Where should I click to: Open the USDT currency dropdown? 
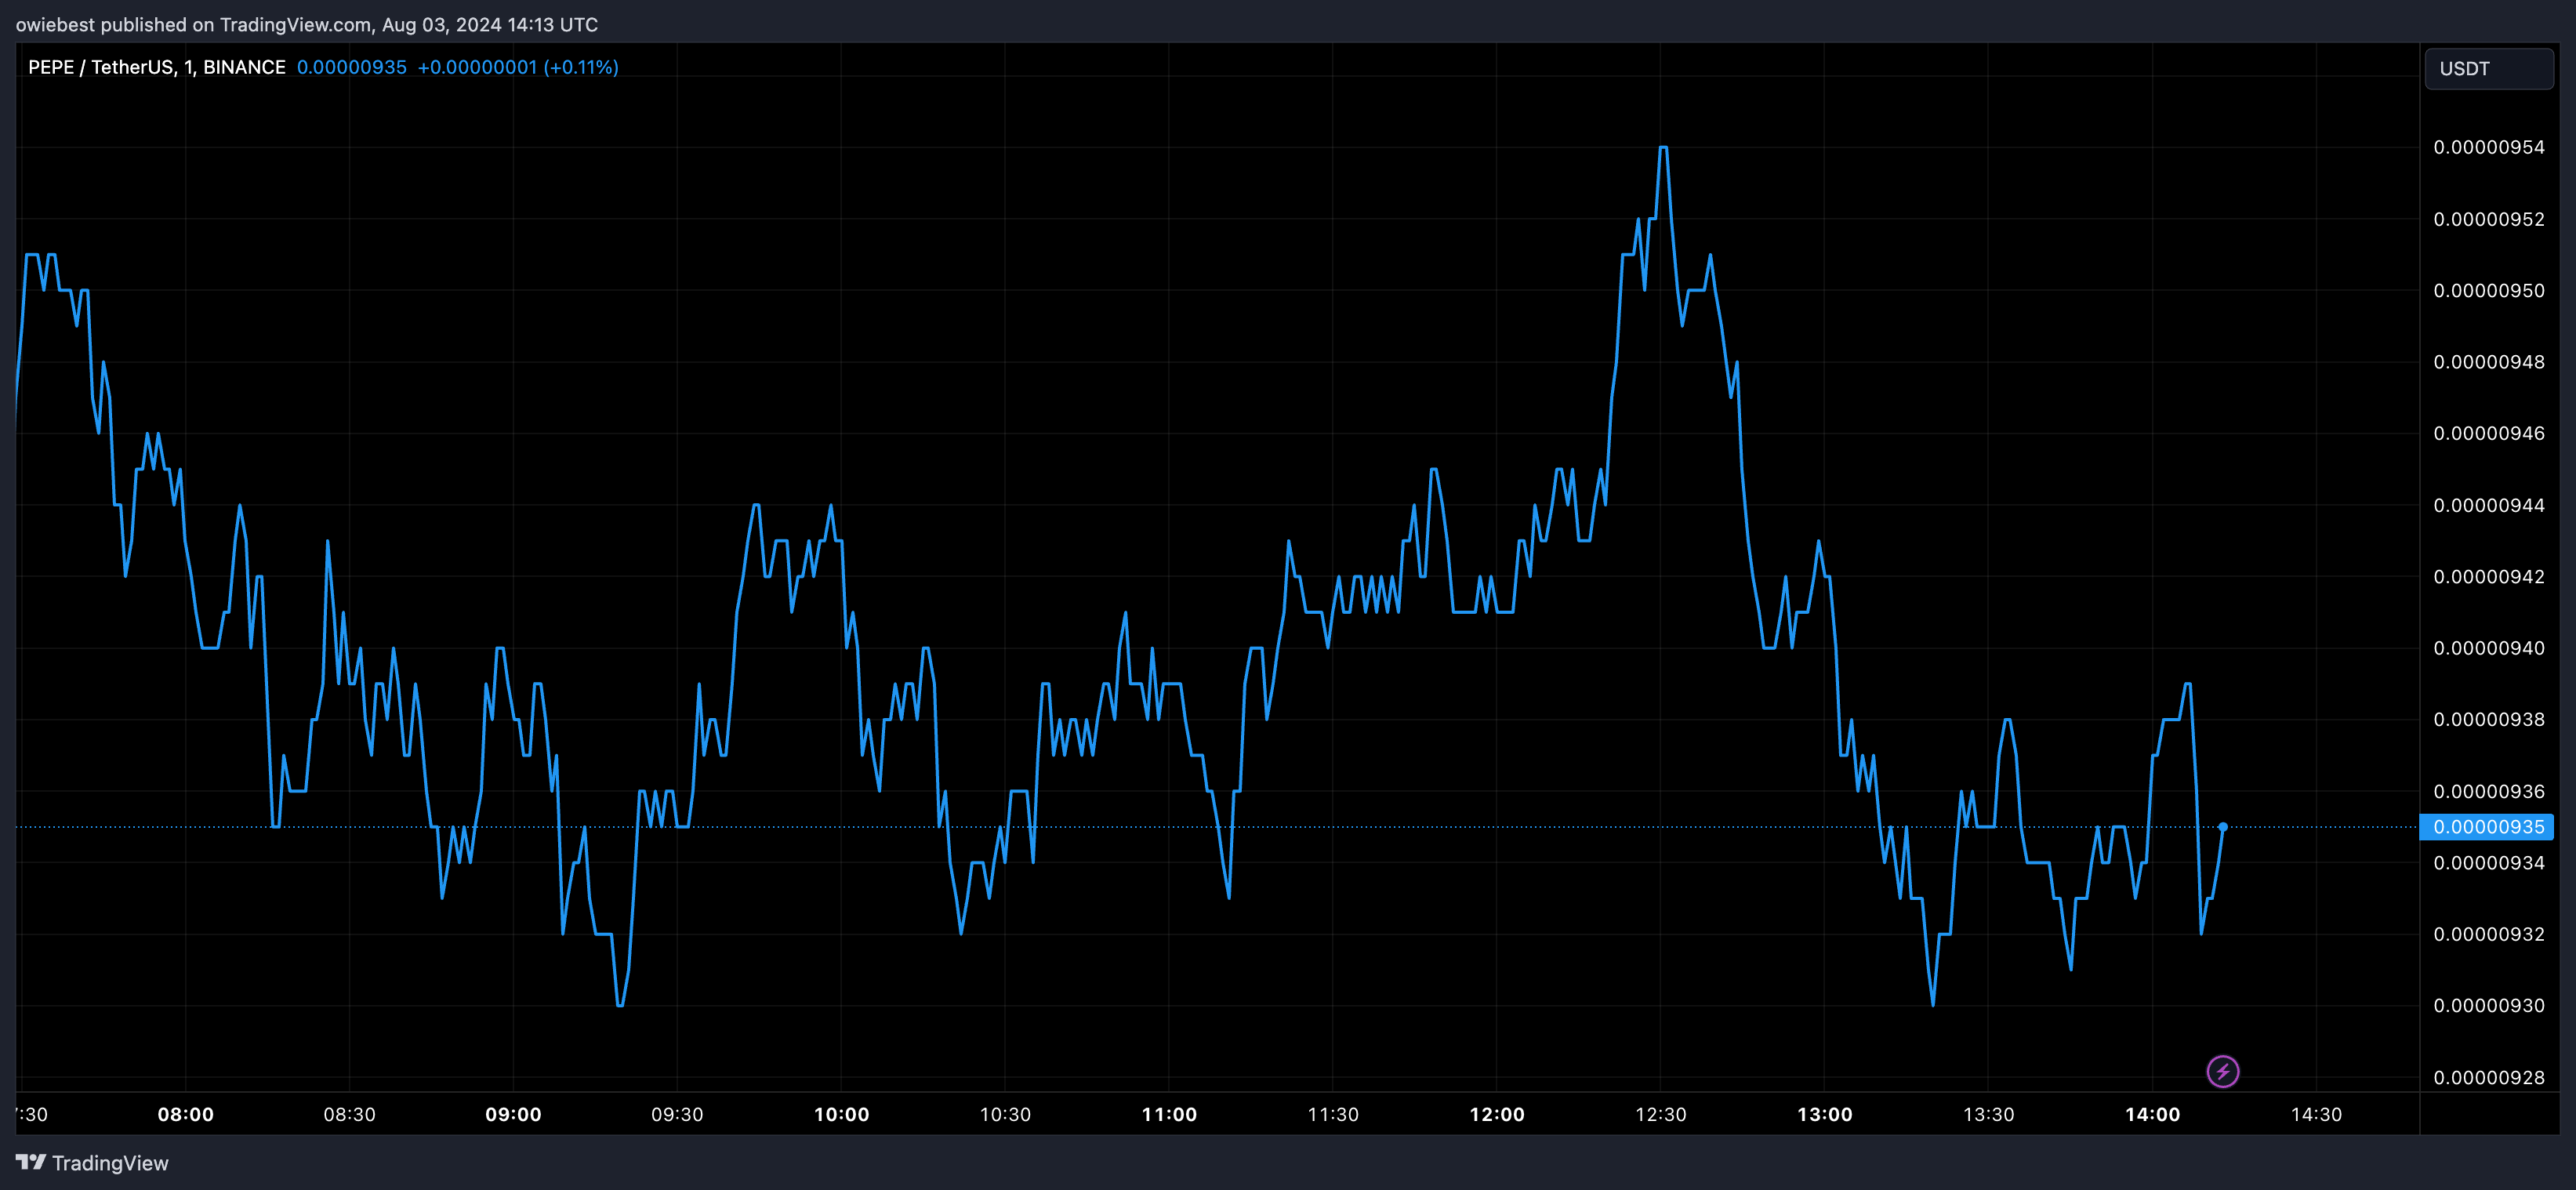tap(2488, 69)
